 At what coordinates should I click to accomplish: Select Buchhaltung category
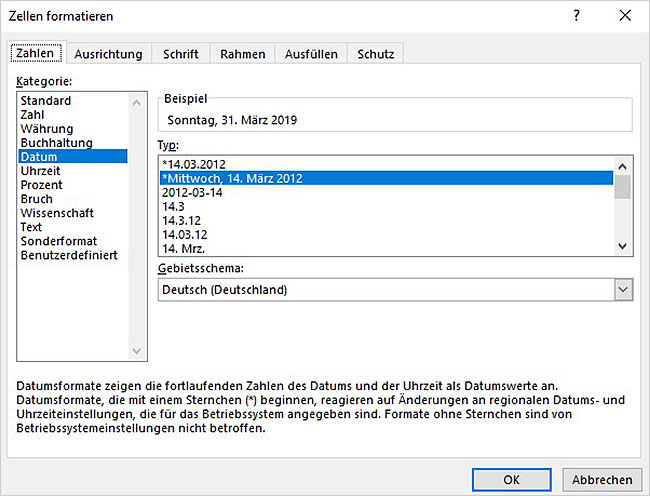click(73, 143)
